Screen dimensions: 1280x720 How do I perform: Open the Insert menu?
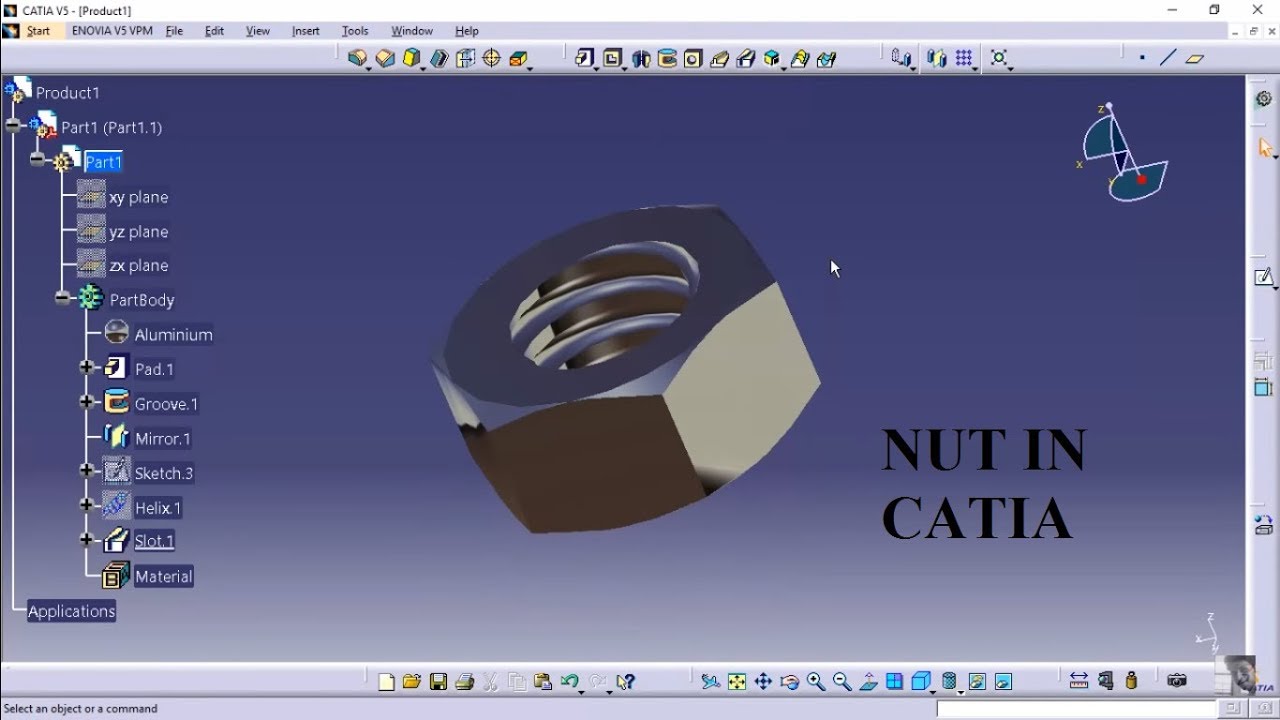click(306, 31)
